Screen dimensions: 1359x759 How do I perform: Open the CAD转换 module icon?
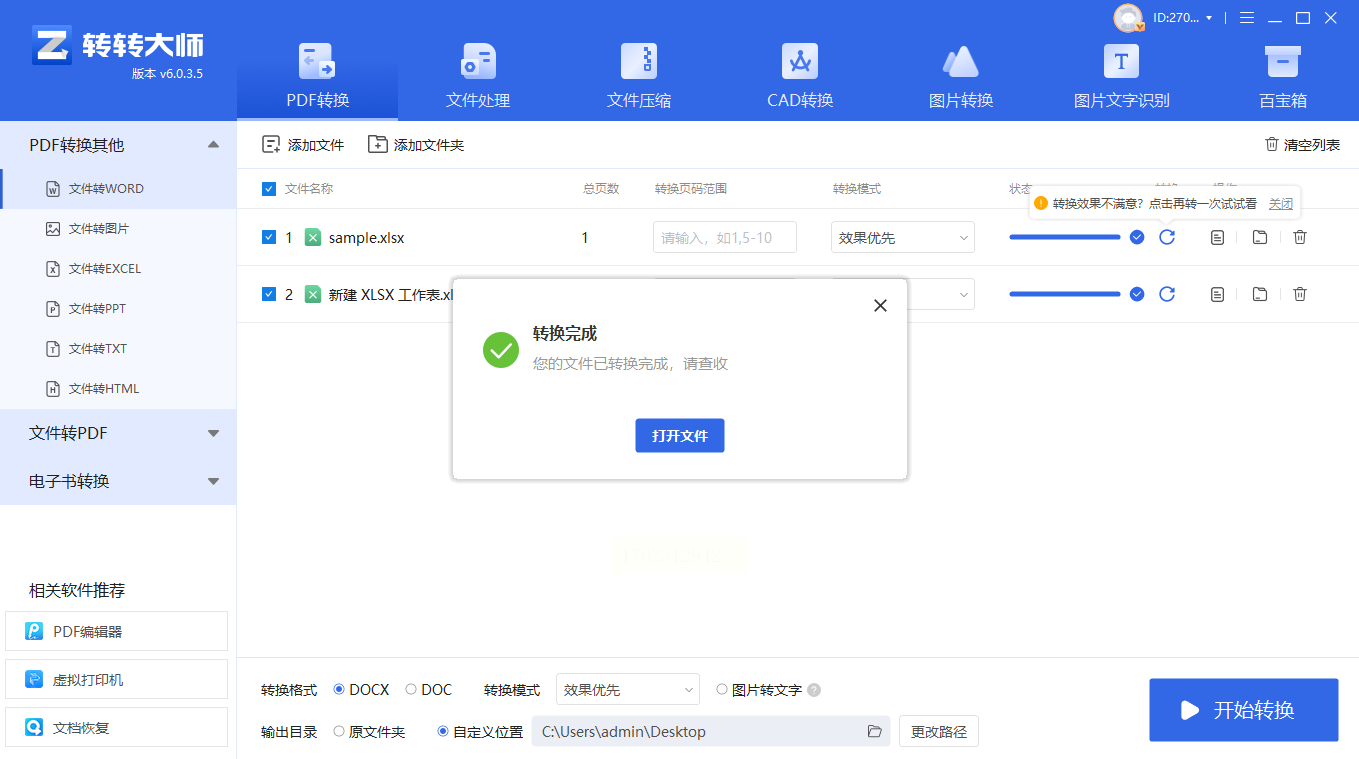[x=800, y=61]
